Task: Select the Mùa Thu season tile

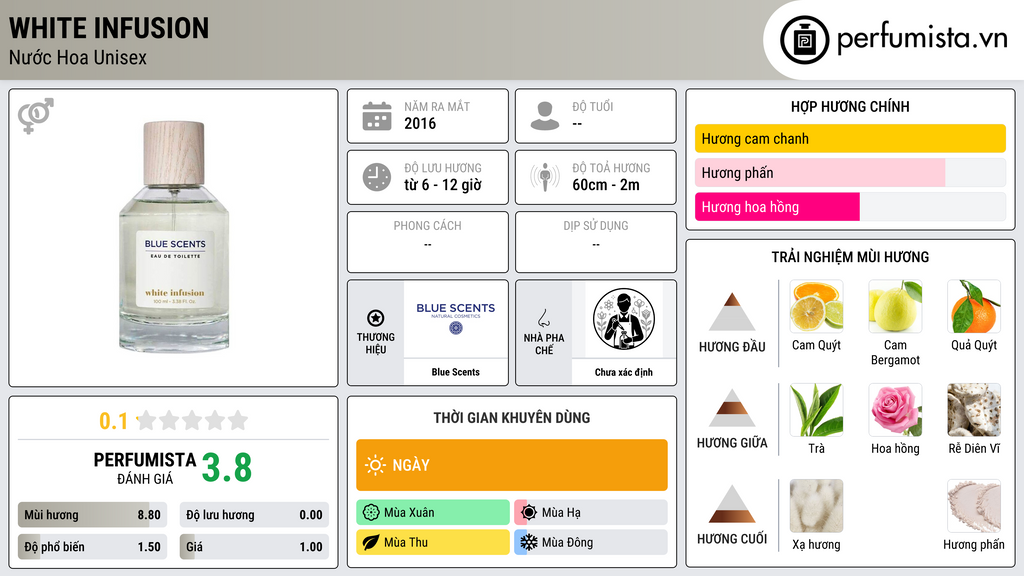Action: [x=432, y=542]
